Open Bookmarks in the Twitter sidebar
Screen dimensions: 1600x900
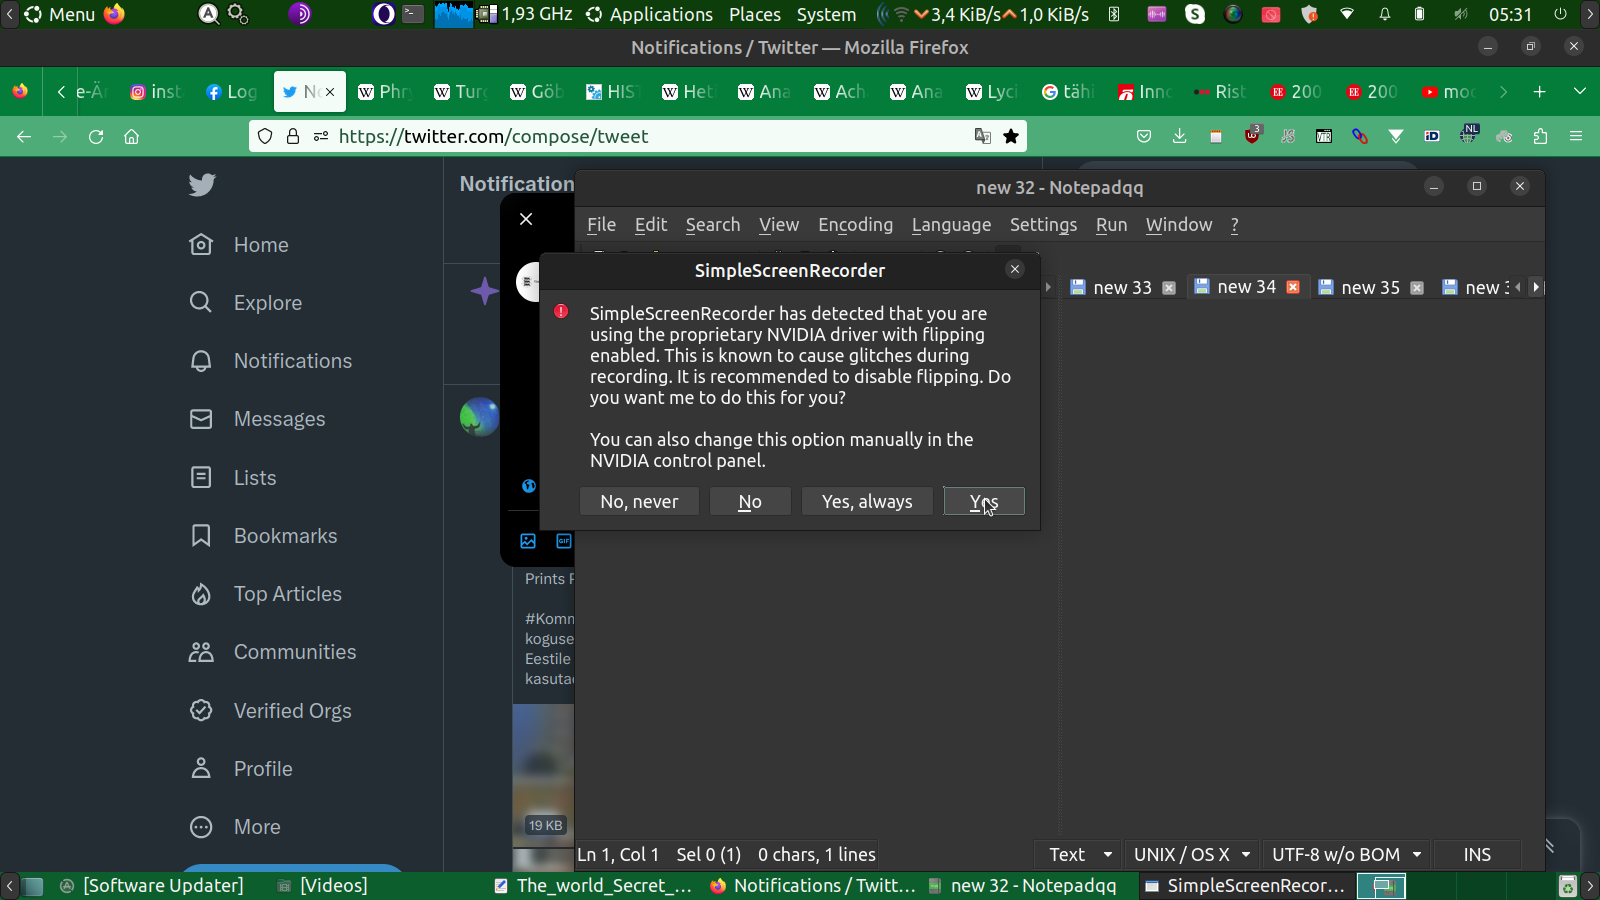263,536
